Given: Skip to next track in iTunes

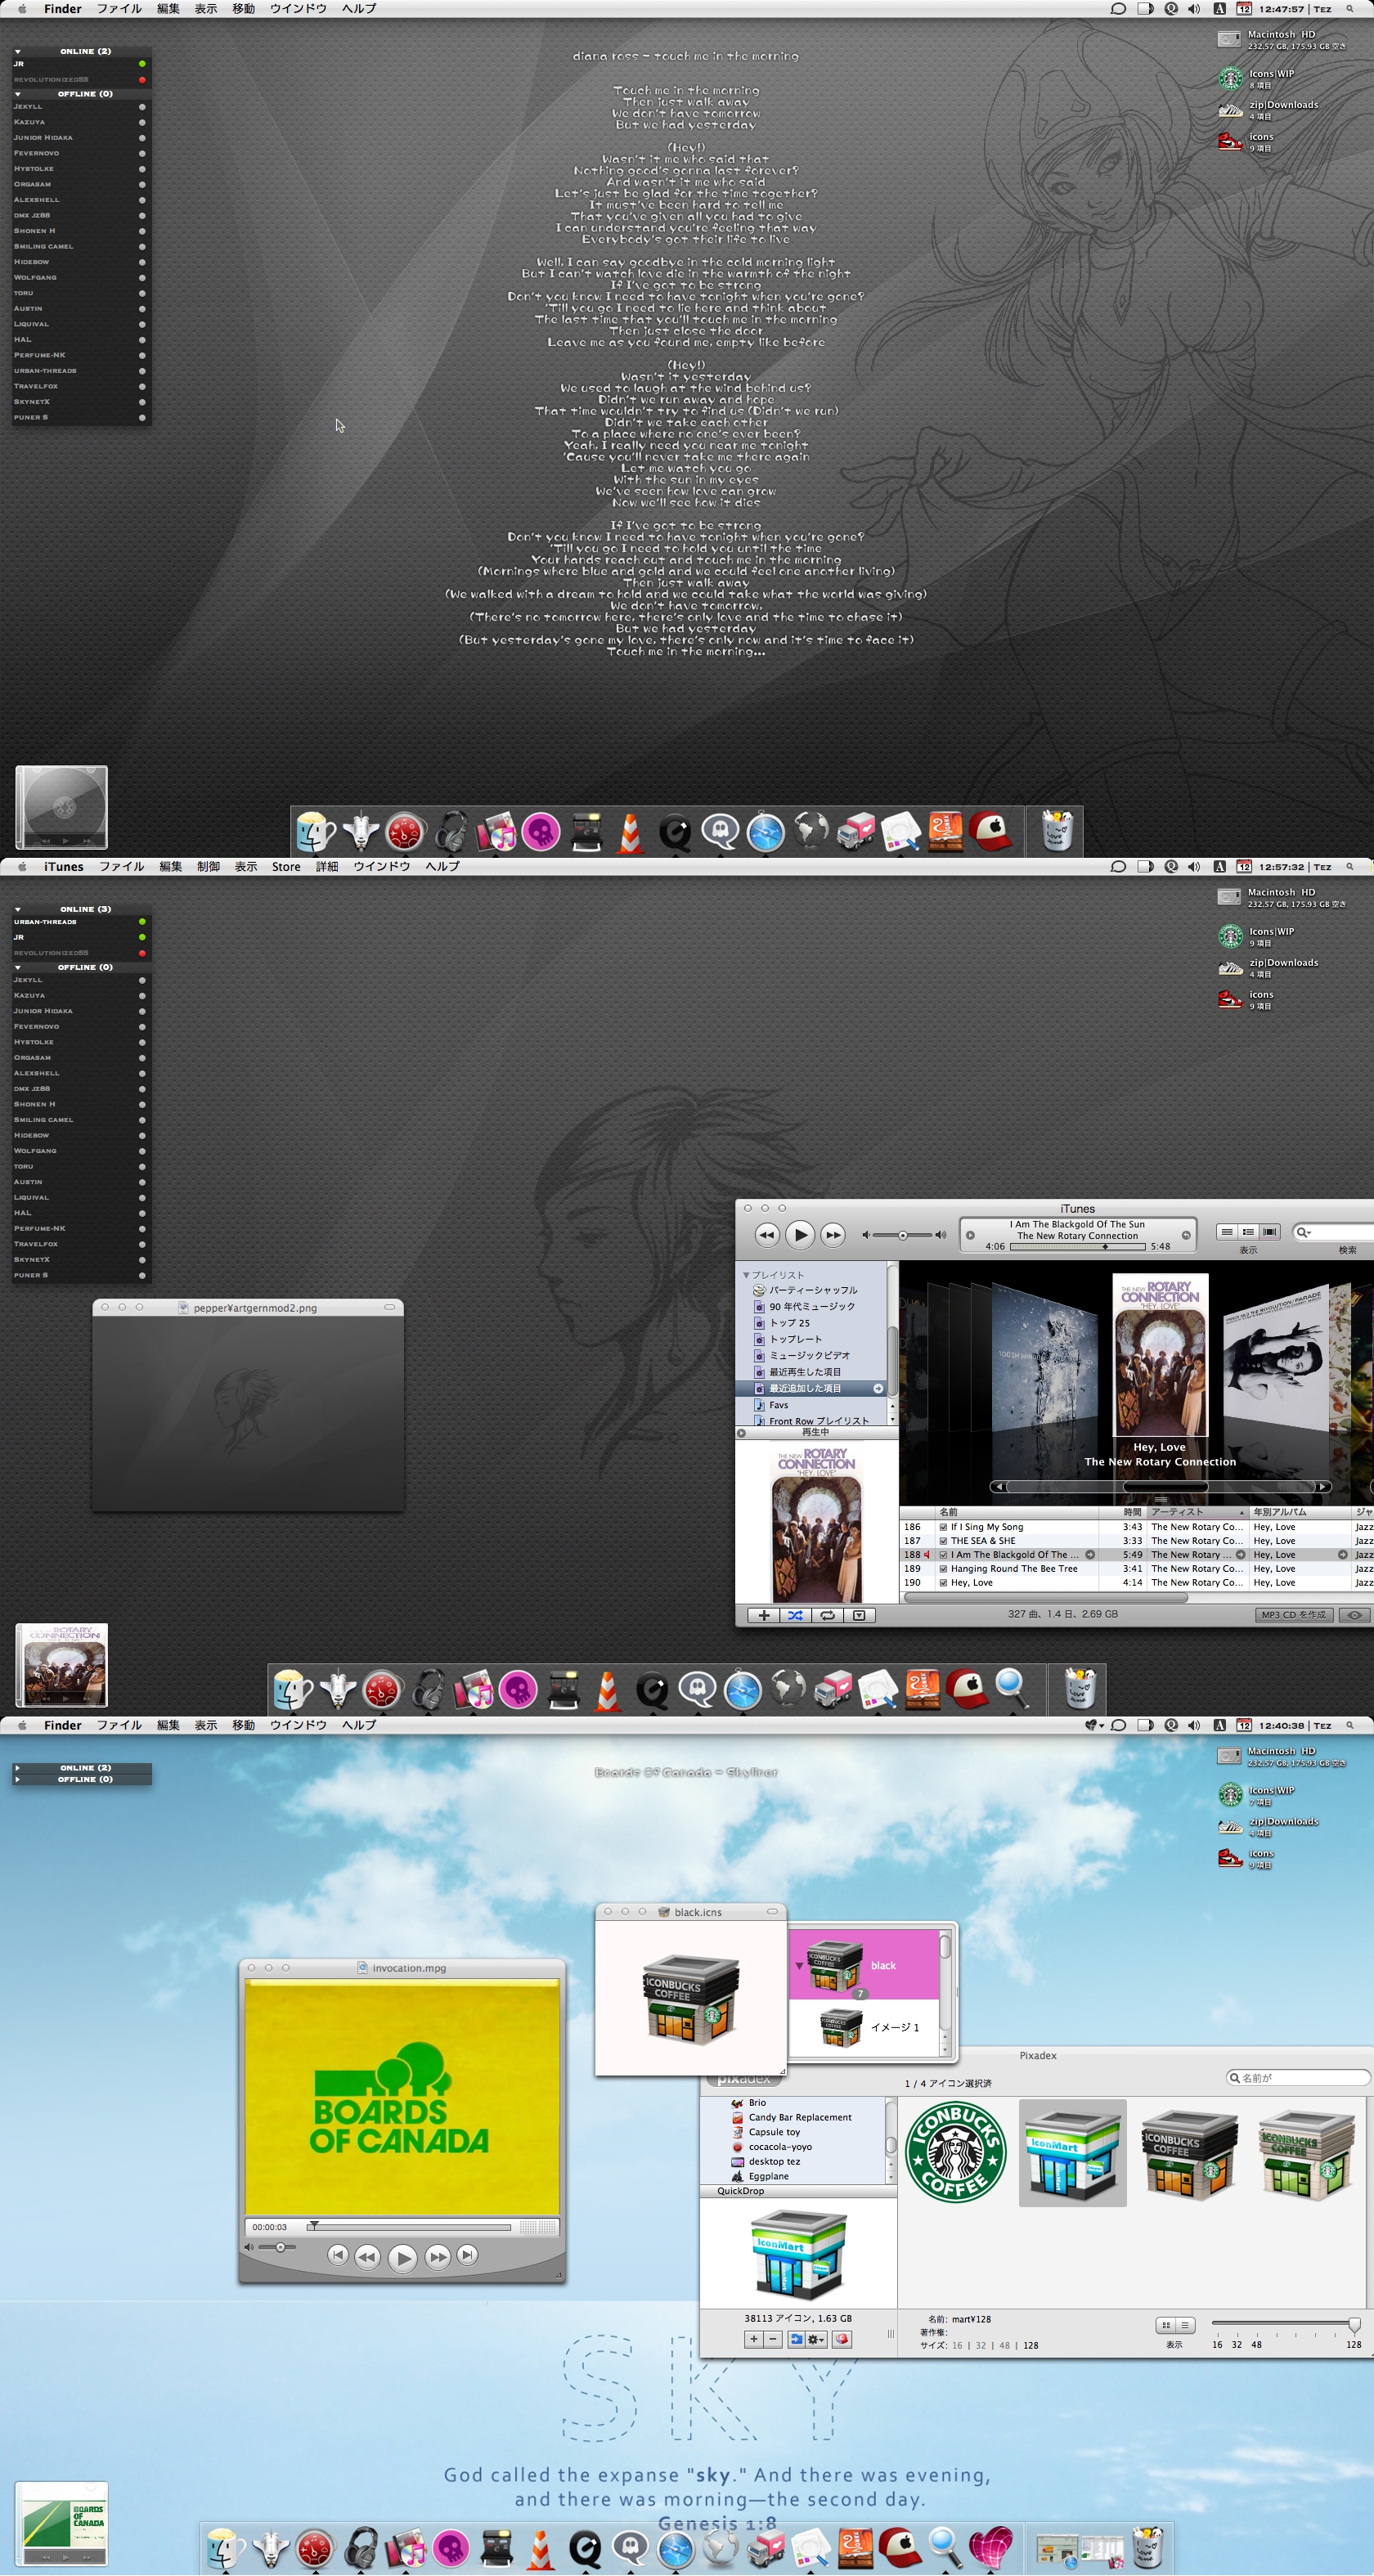Looking at the screenshot, I should point(832,1235).
